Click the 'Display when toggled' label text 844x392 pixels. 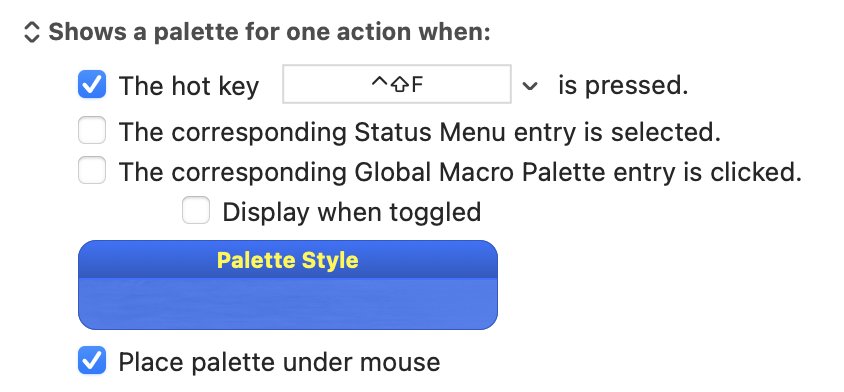pyautogui.click(x=351, y=212)
